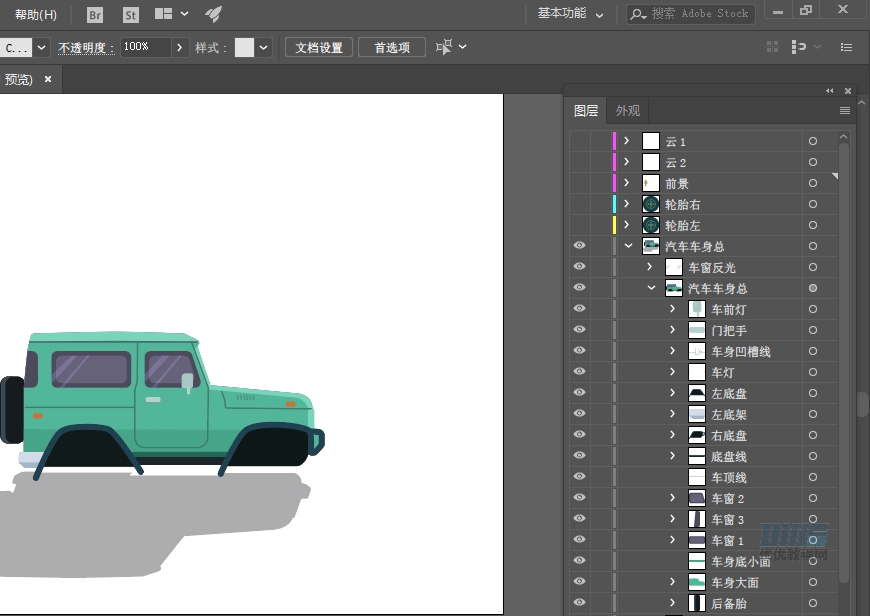Click the target circle for 汽车车身总 sublayer
870x616 pixels.
click(812, 288)
